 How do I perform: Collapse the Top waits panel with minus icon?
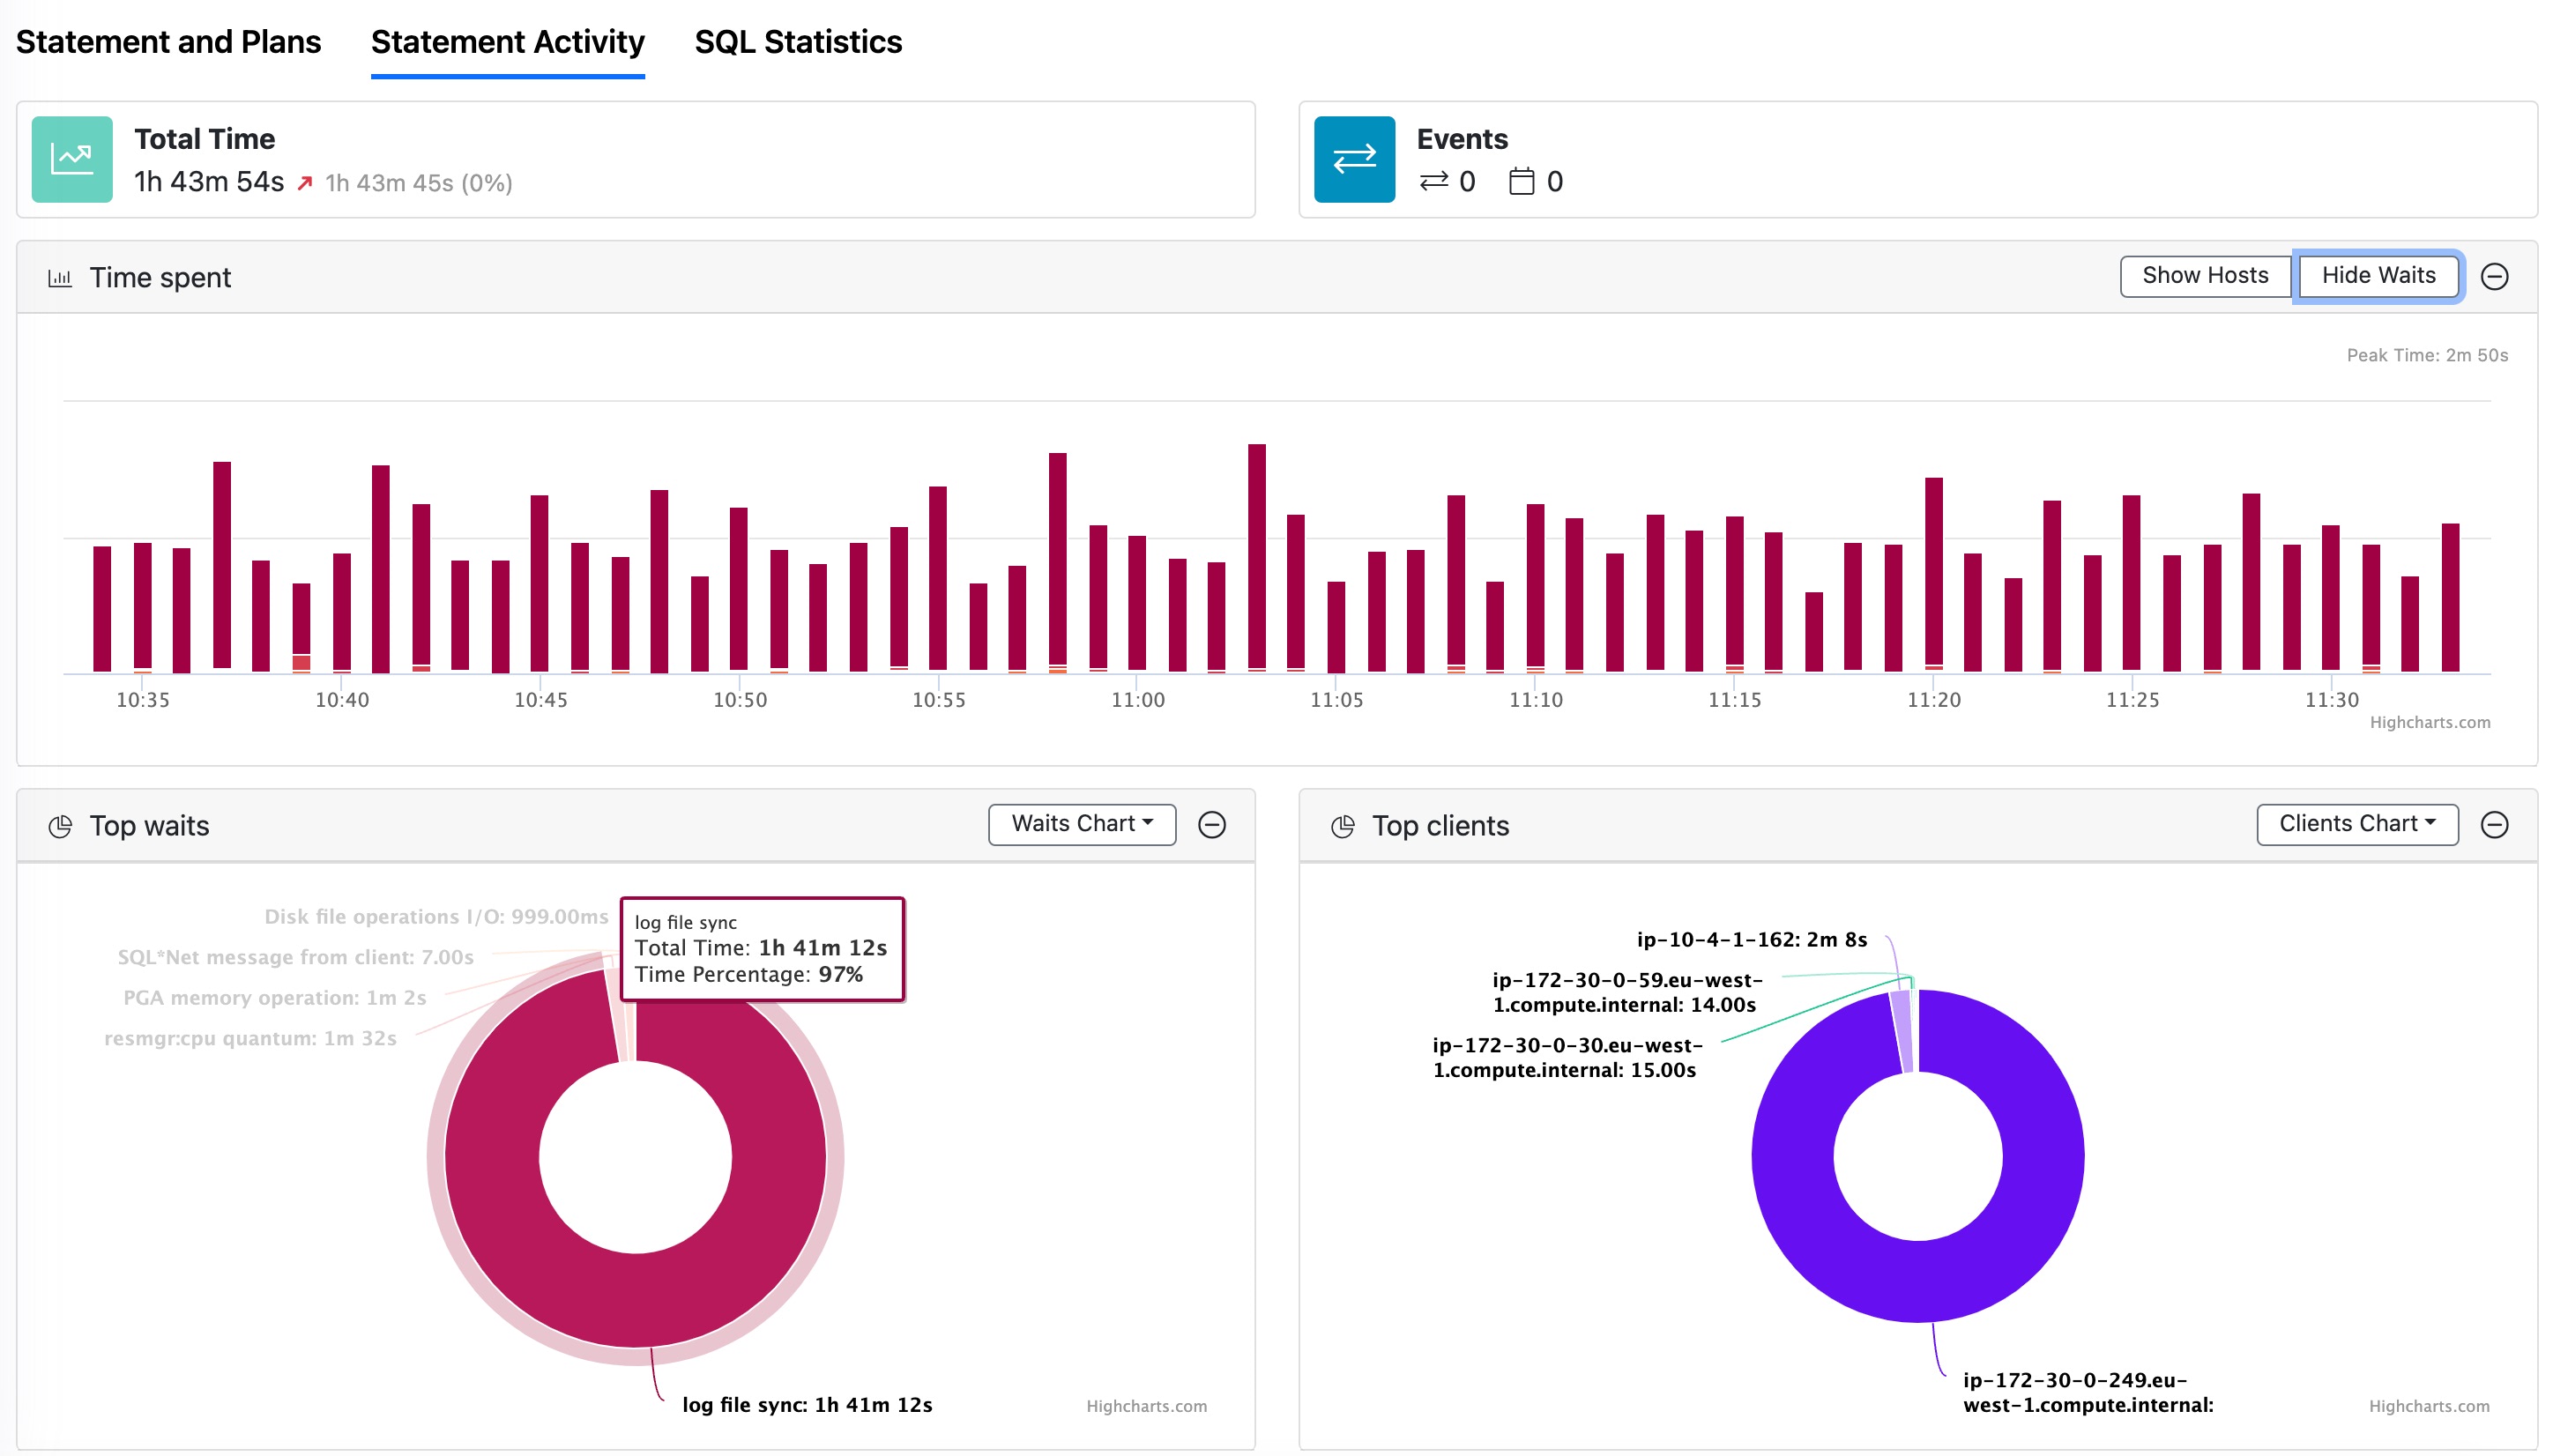(1214, 824)
